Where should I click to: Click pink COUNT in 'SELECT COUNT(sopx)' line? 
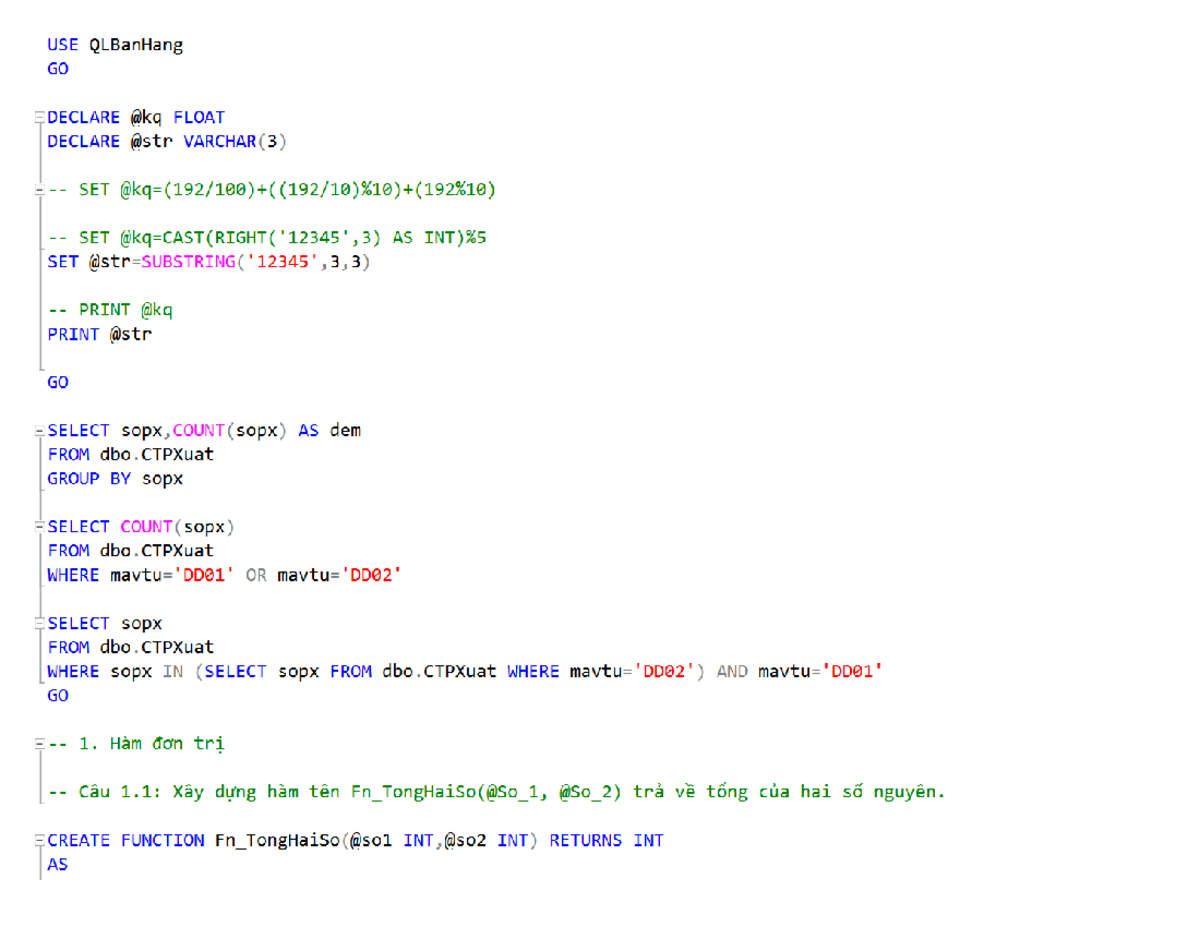click(x=146, y=526)
